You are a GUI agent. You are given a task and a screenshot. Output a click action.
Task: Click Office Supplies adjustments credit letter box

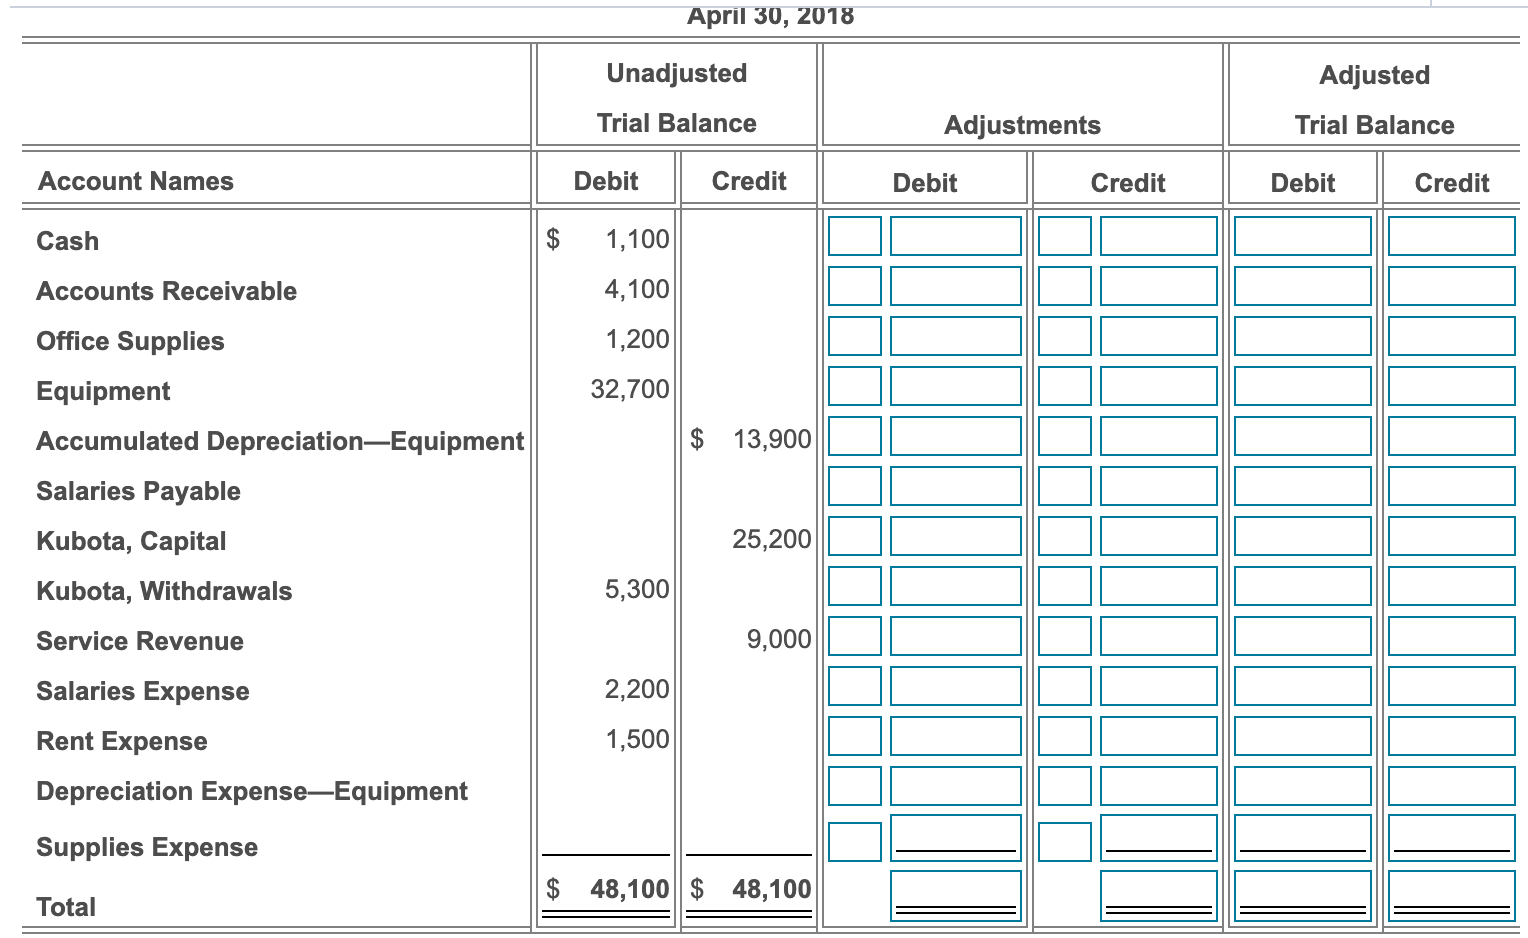(x=1065, y=336)
